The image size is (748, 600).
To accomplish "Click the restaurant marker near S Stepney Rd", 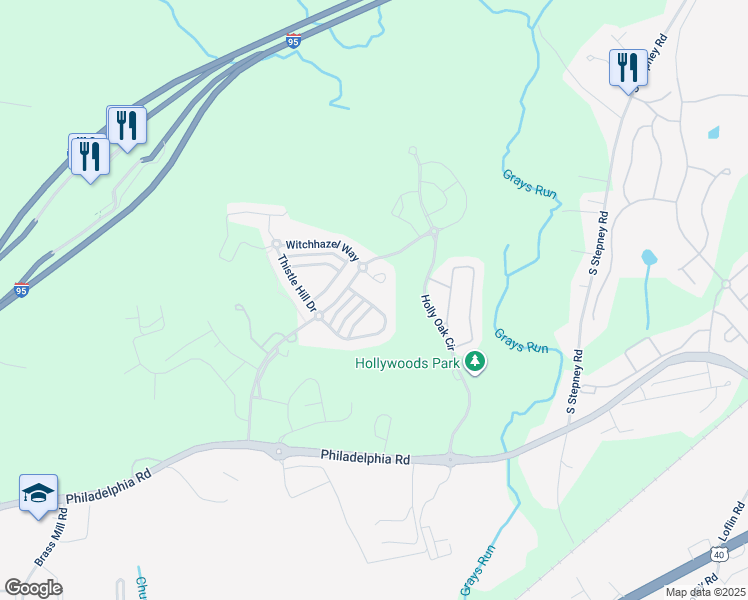I will point(628,68).
